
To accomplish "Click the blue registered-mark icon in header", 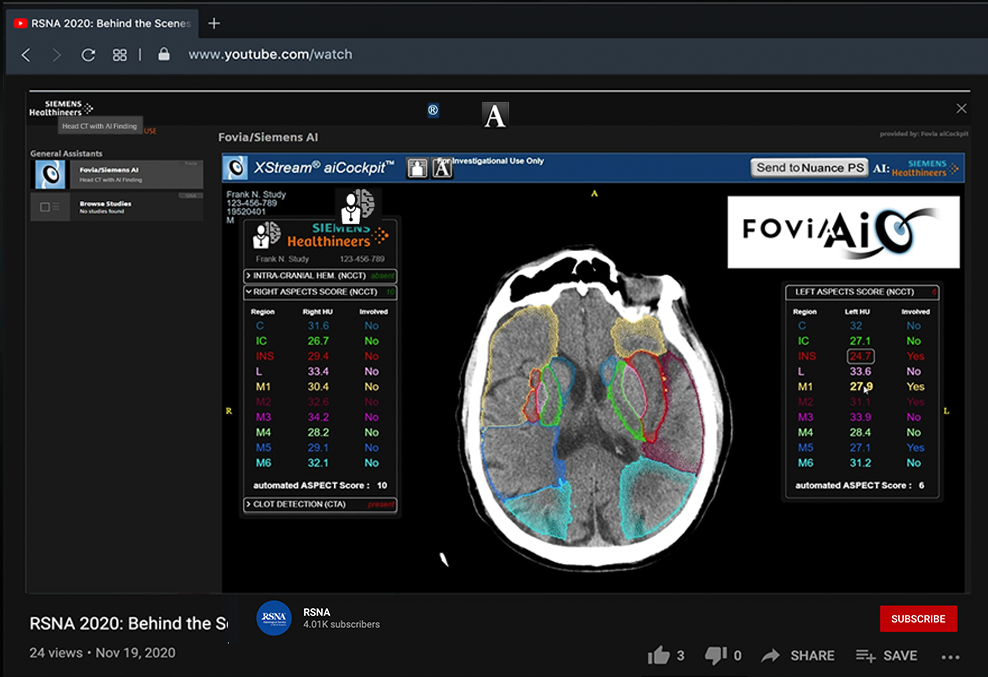I will (433, 110).
